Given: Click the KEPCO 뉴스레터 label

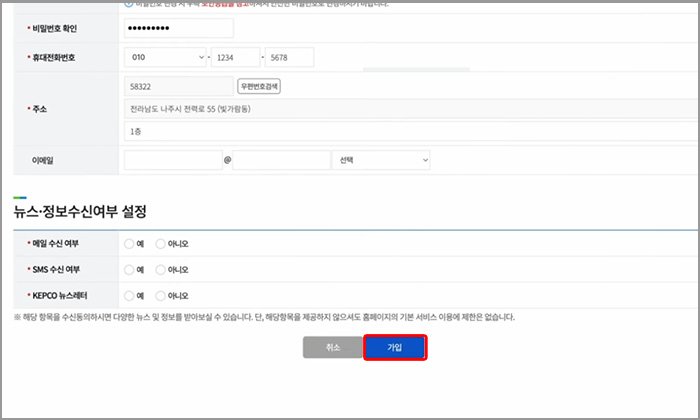Looking at the screenshot, I should (60, 295).
